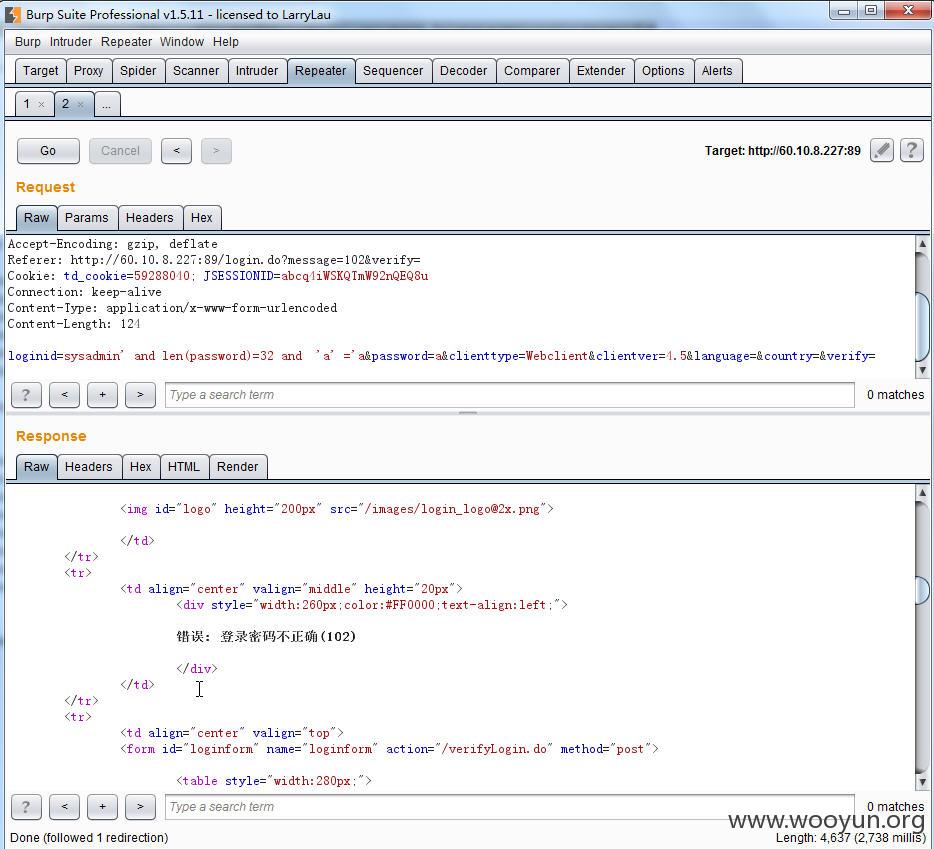
Task: Click the Burp Suite logo in title bar
Action: pos(13,14)
